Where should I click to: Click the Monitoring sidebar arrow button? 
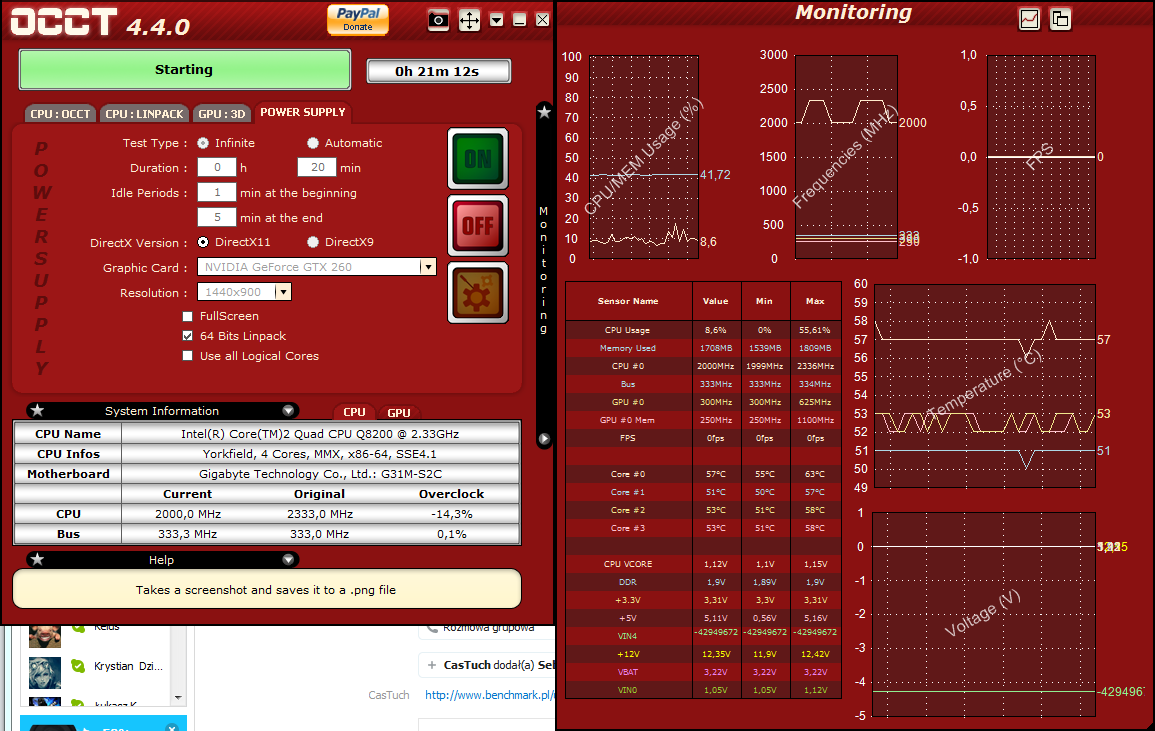click(x=544, y=439)
